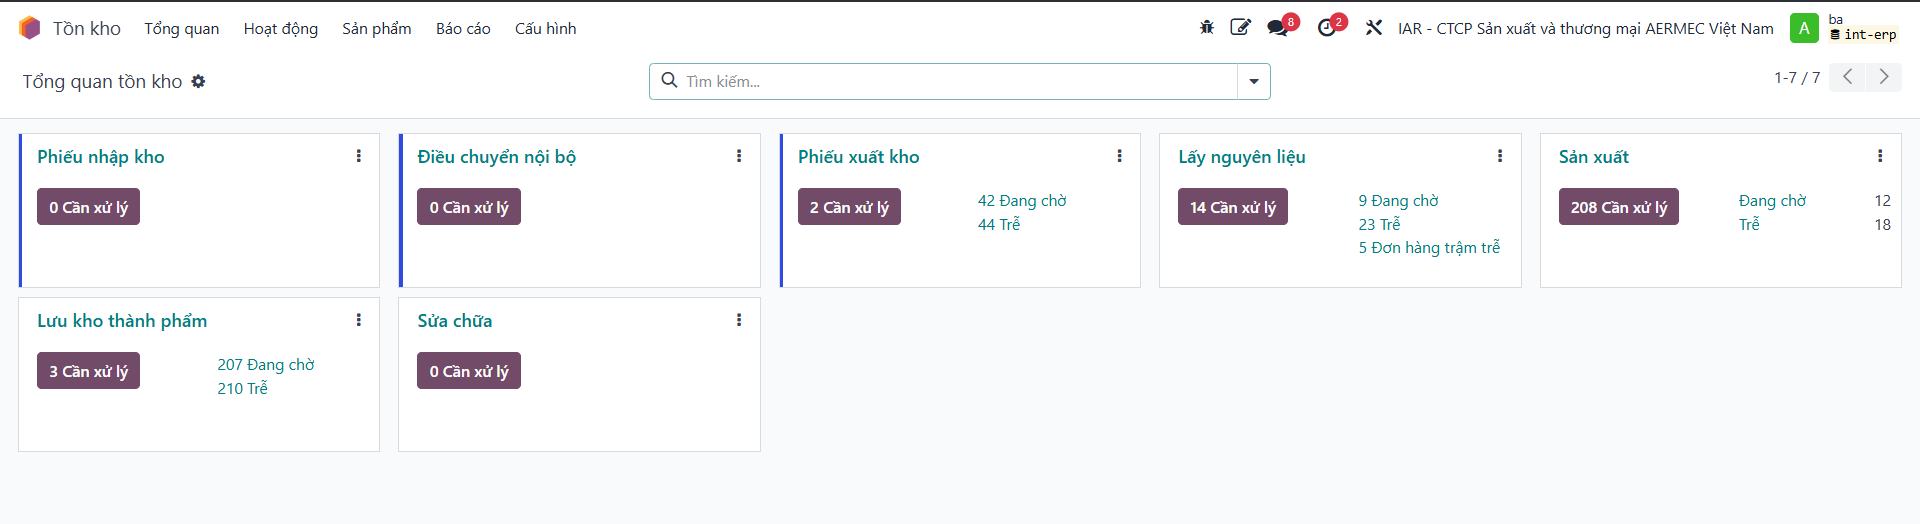Open the Lấy nguyên liệu card title

[x=1242, y=157]
